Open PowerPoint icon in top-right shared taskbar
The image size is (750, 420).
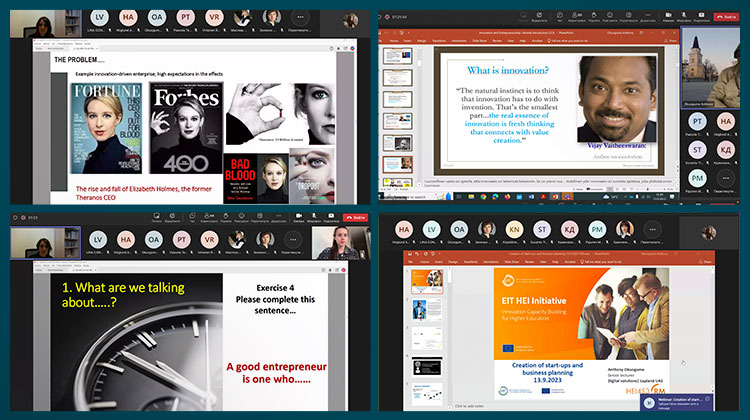pos(555,197)
